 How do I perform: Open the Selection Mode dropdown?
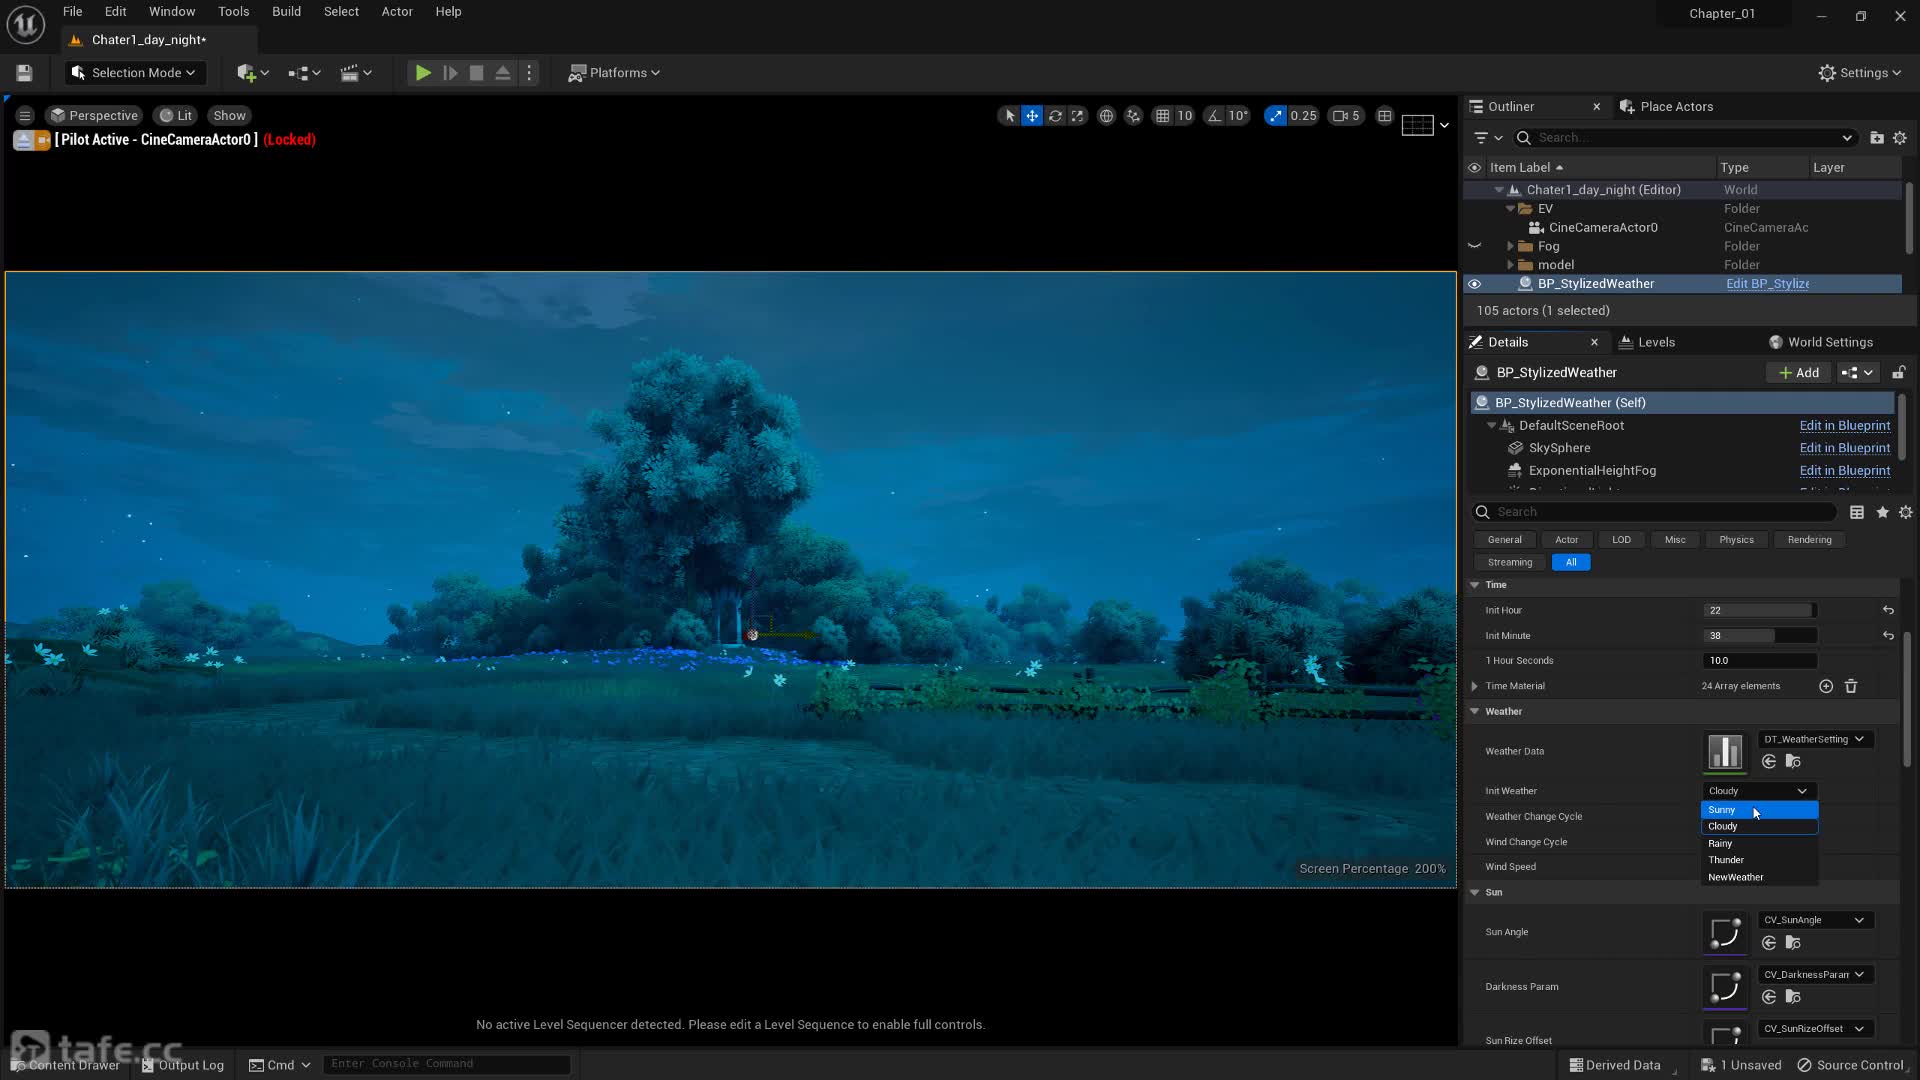(x=135, y=73)
